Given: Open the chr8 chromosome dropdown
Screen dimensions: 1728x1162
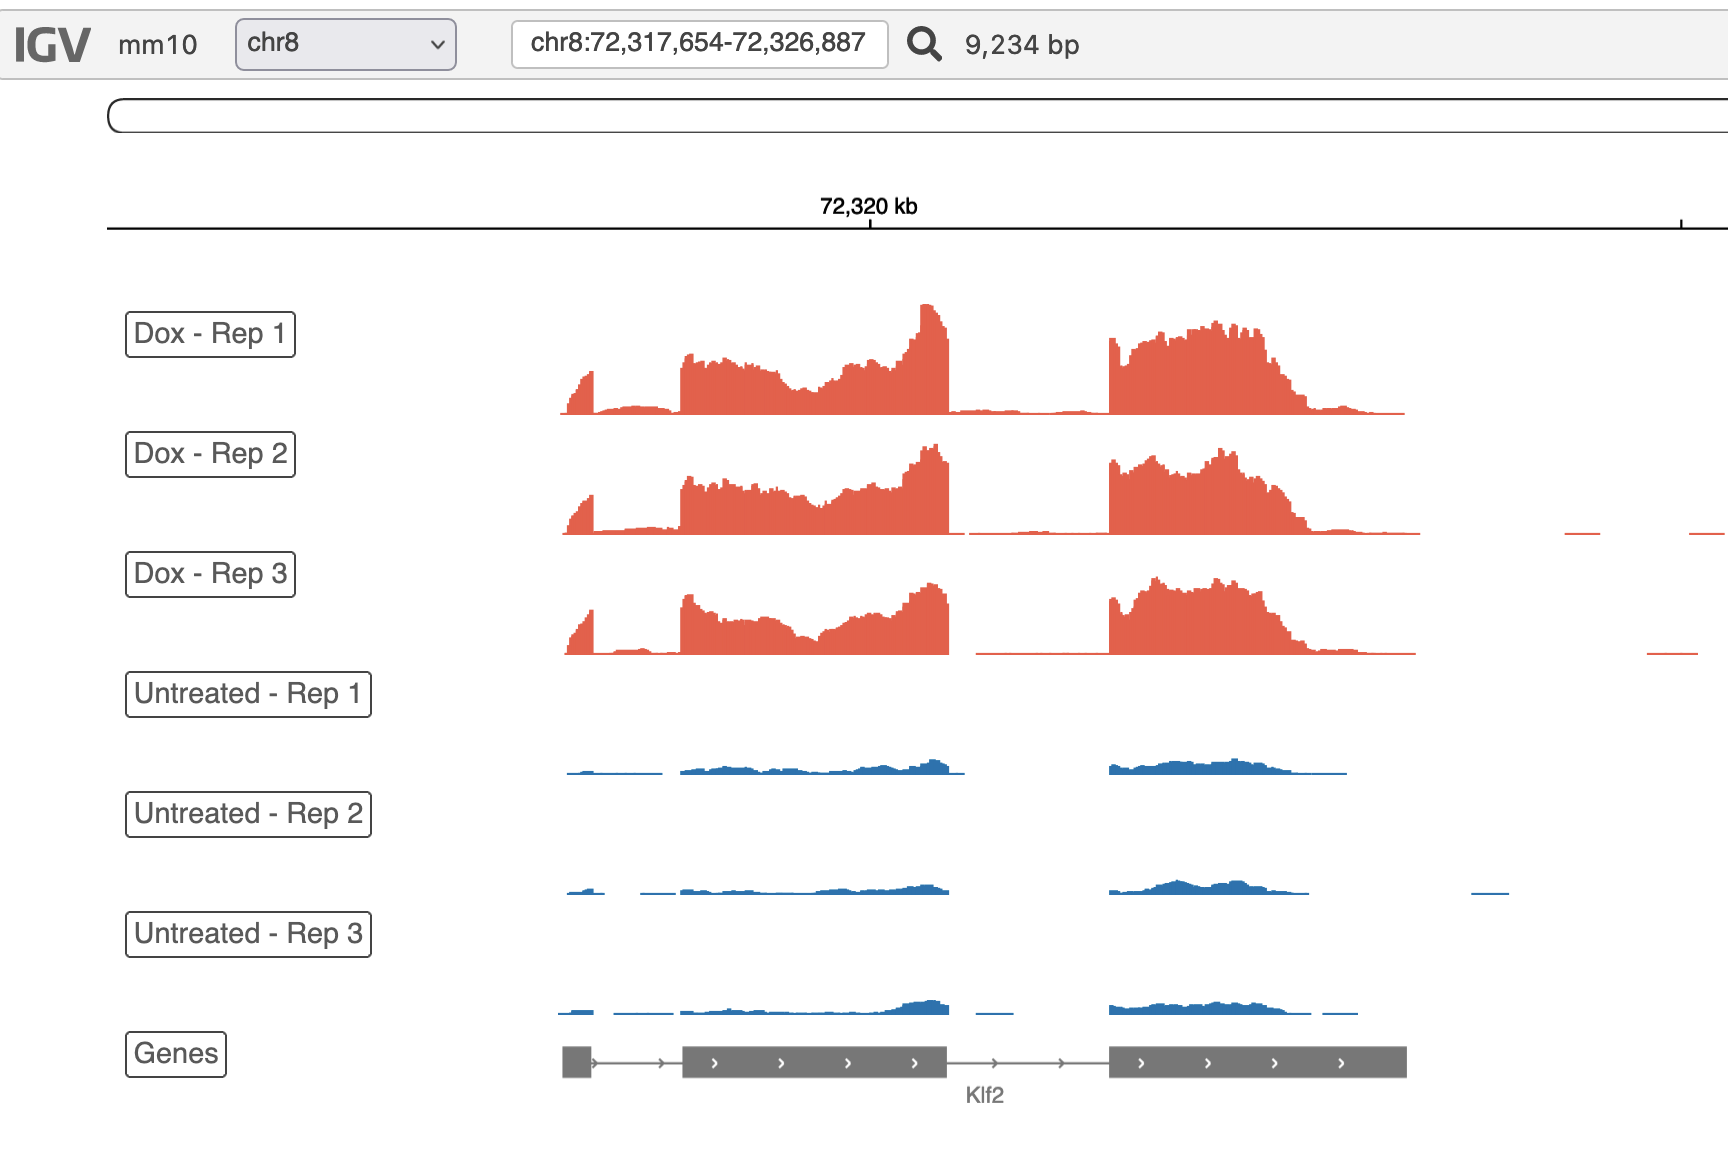Looking at the screenshot, I should point(345,44).
